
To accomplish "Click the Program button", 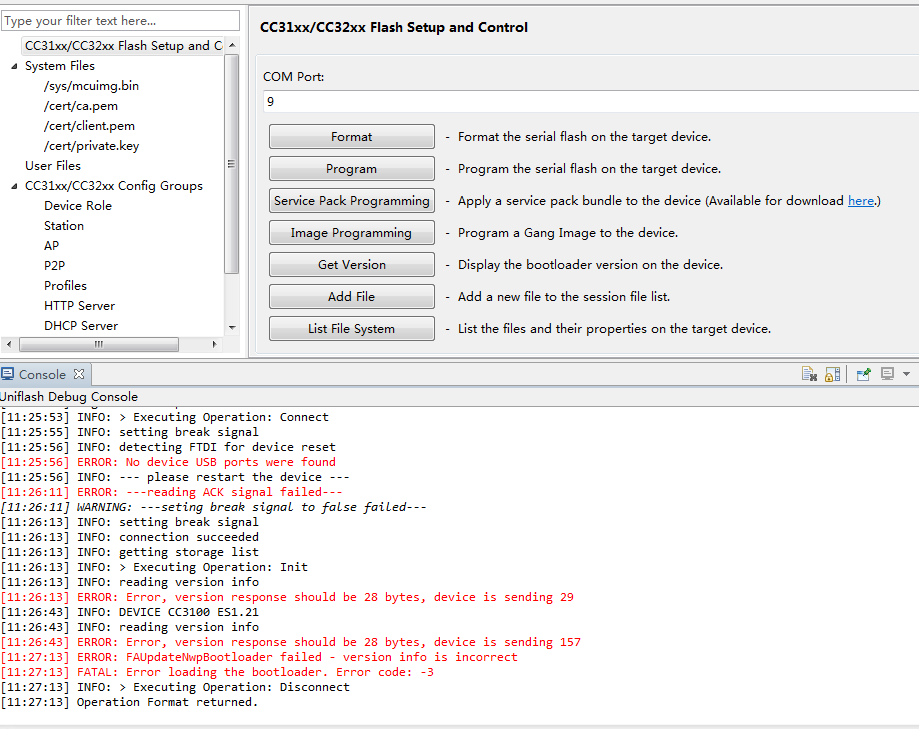I will (x=352, y=169).
